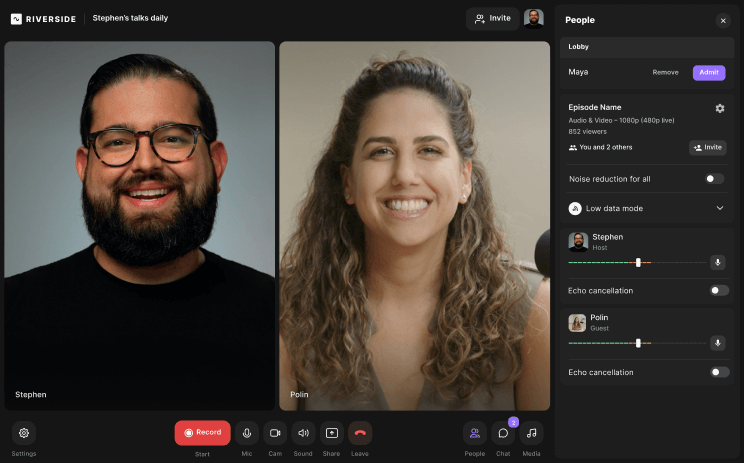This screenshot has height=463, width=744.
Task: Toggle Echo cancellation for Polin
Action: [719, 372]
